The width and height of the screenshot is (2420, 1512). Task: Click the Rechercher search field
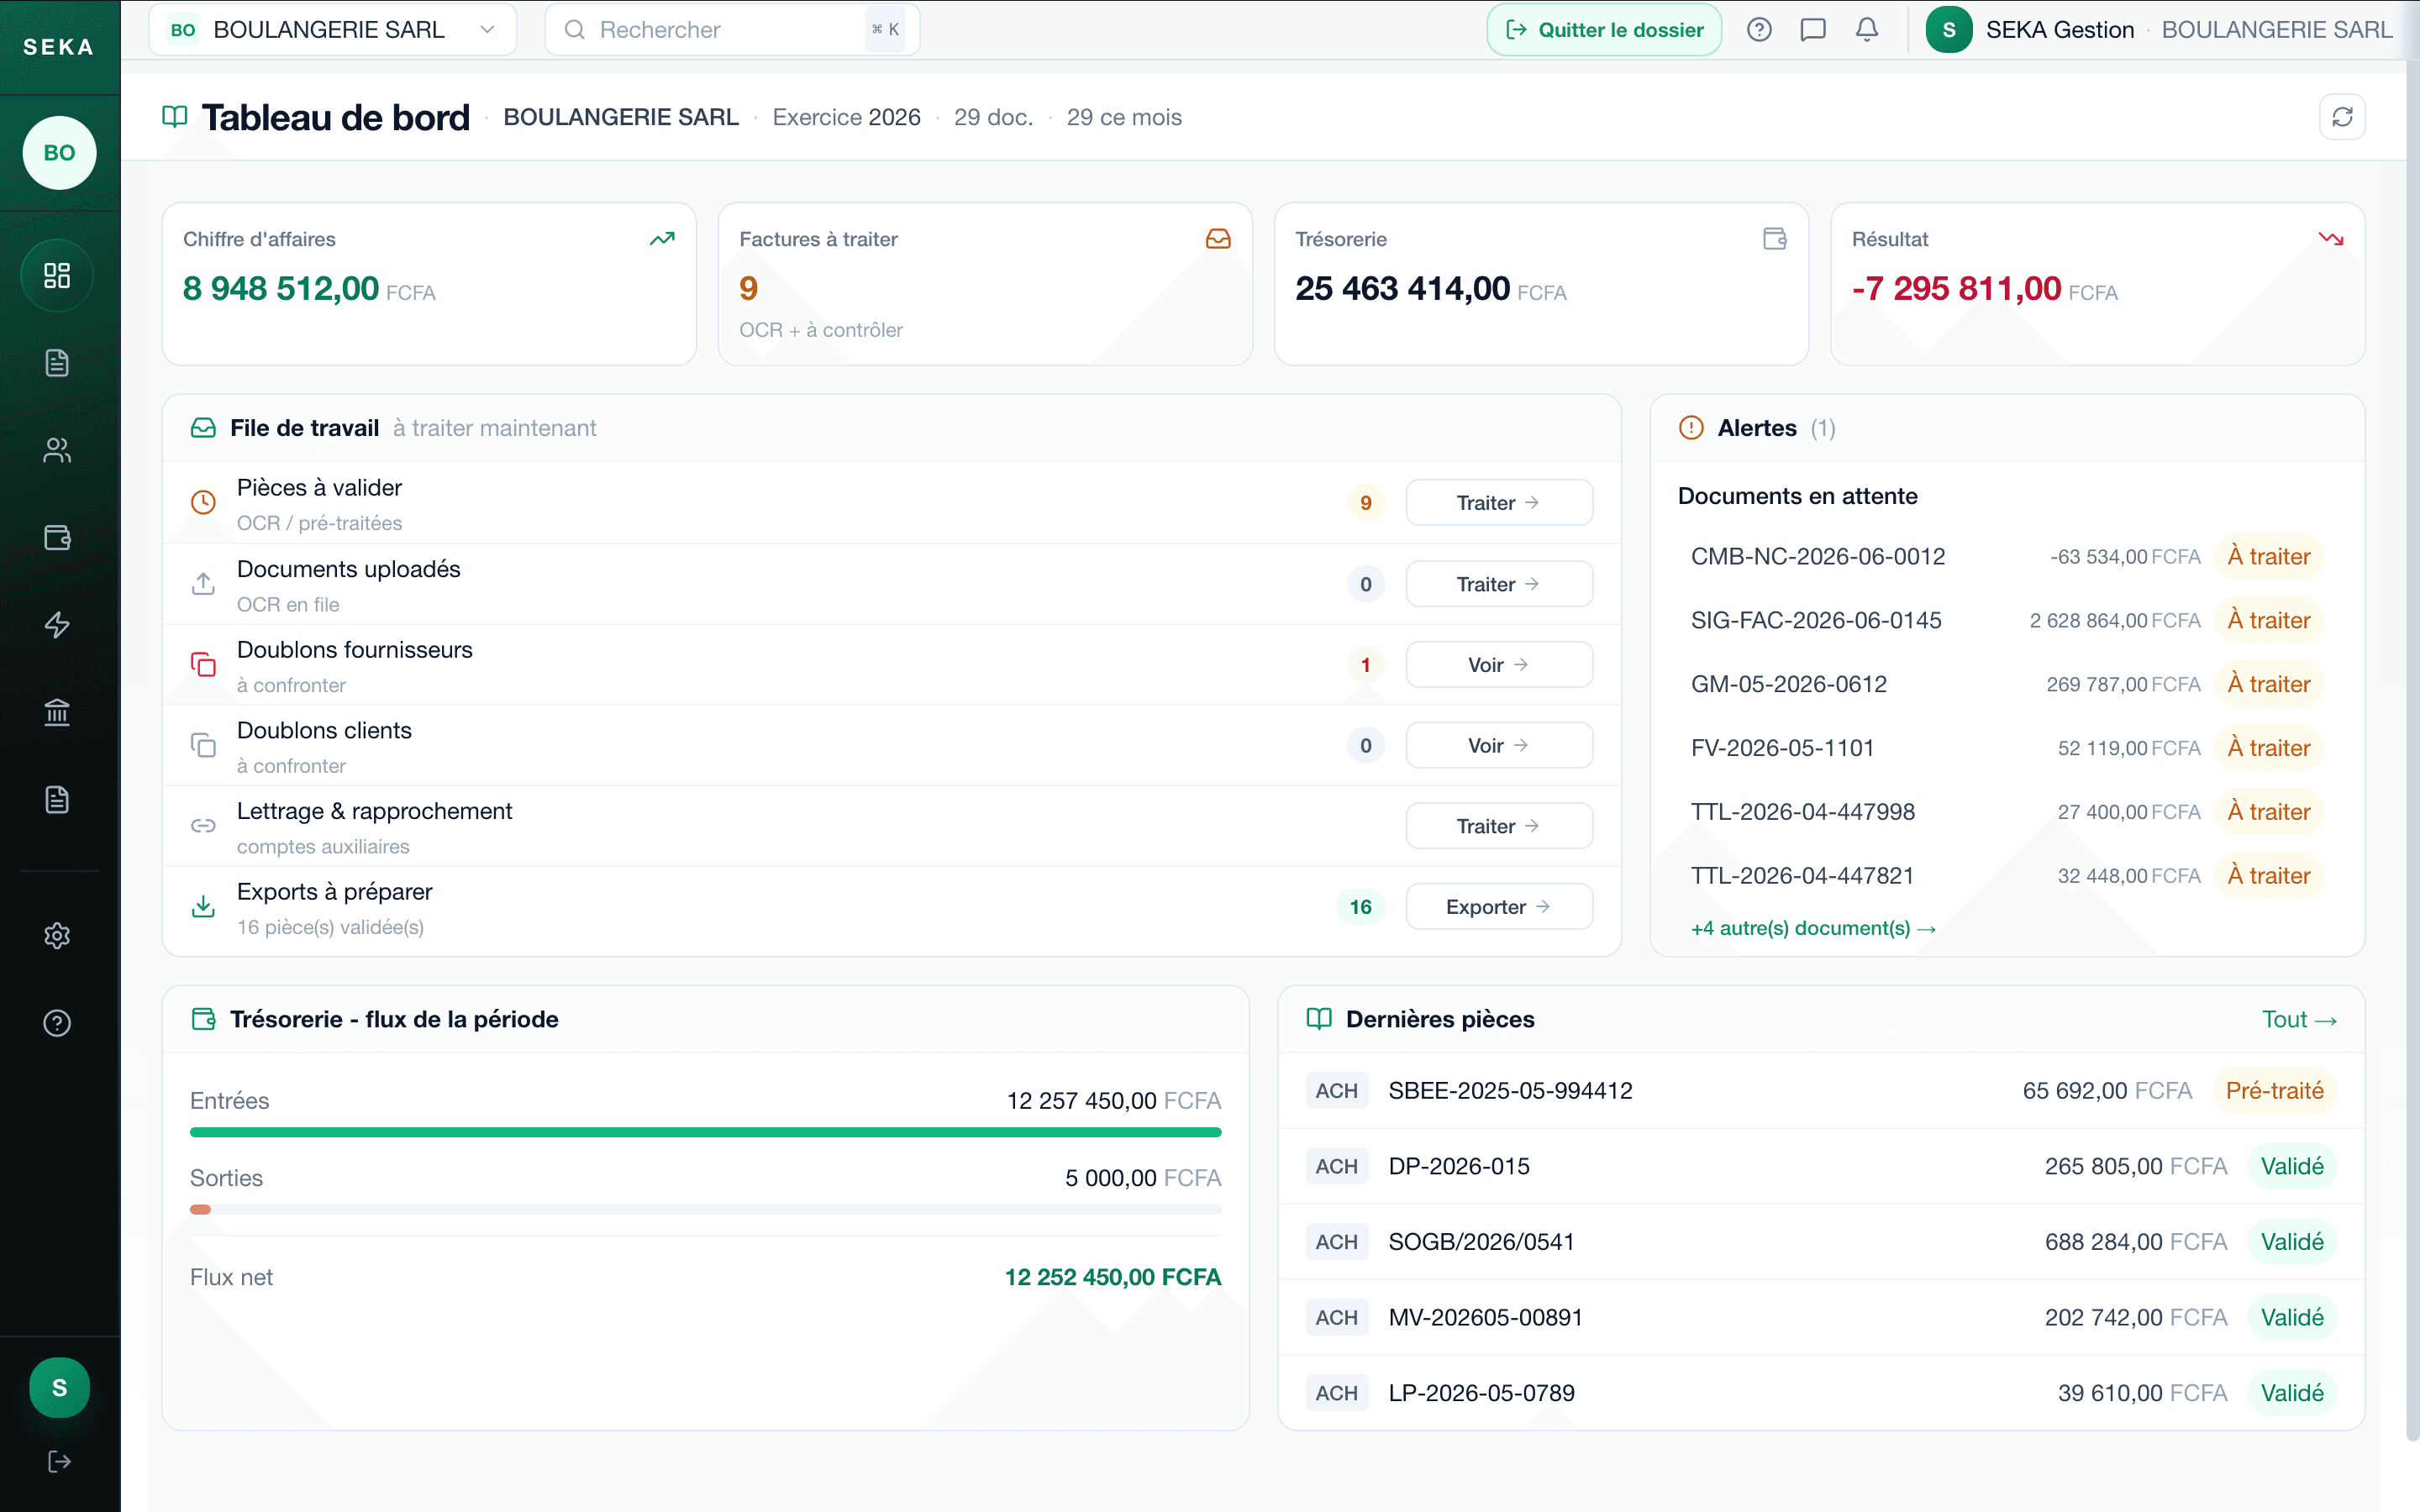click(732, 30)
